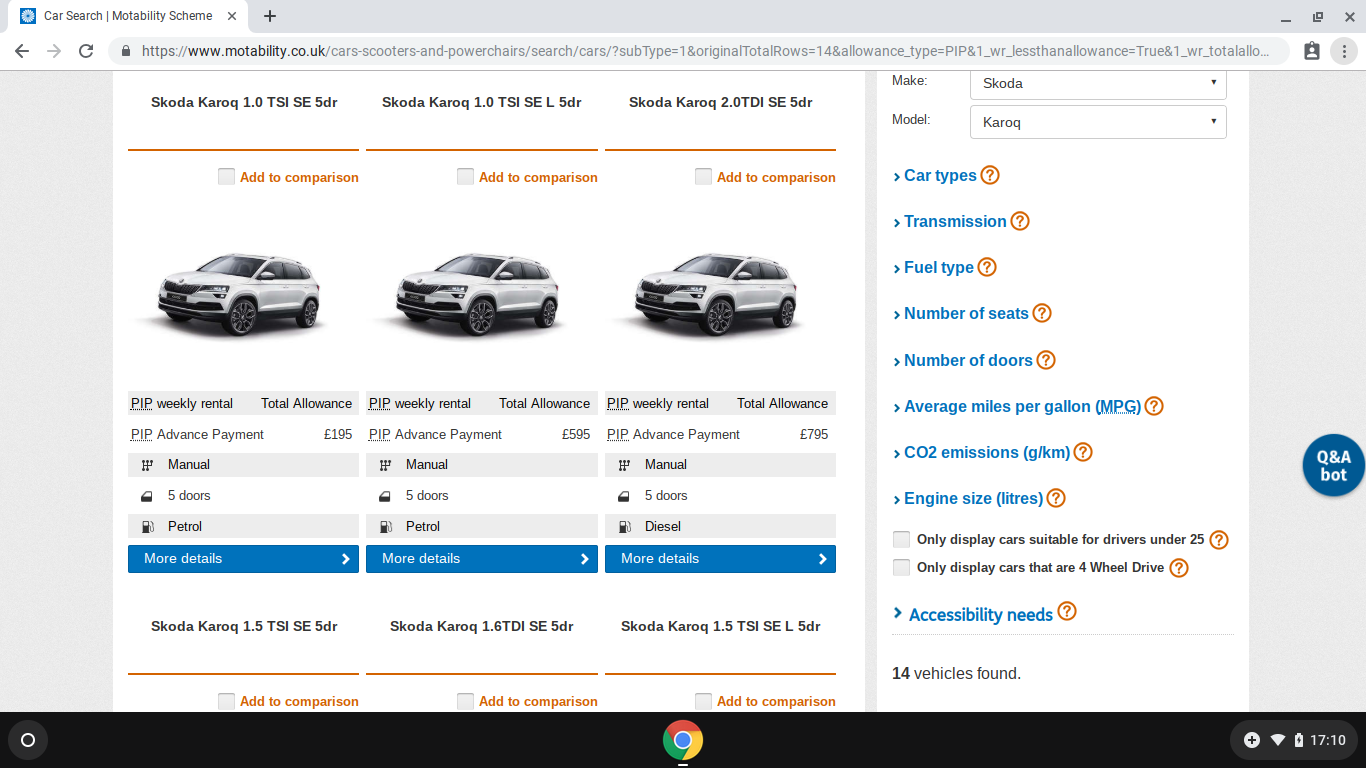Open a new browser tab
The width and height of the screenshot is (1366, 768).
pyautogui.click(x=270, y=16)
